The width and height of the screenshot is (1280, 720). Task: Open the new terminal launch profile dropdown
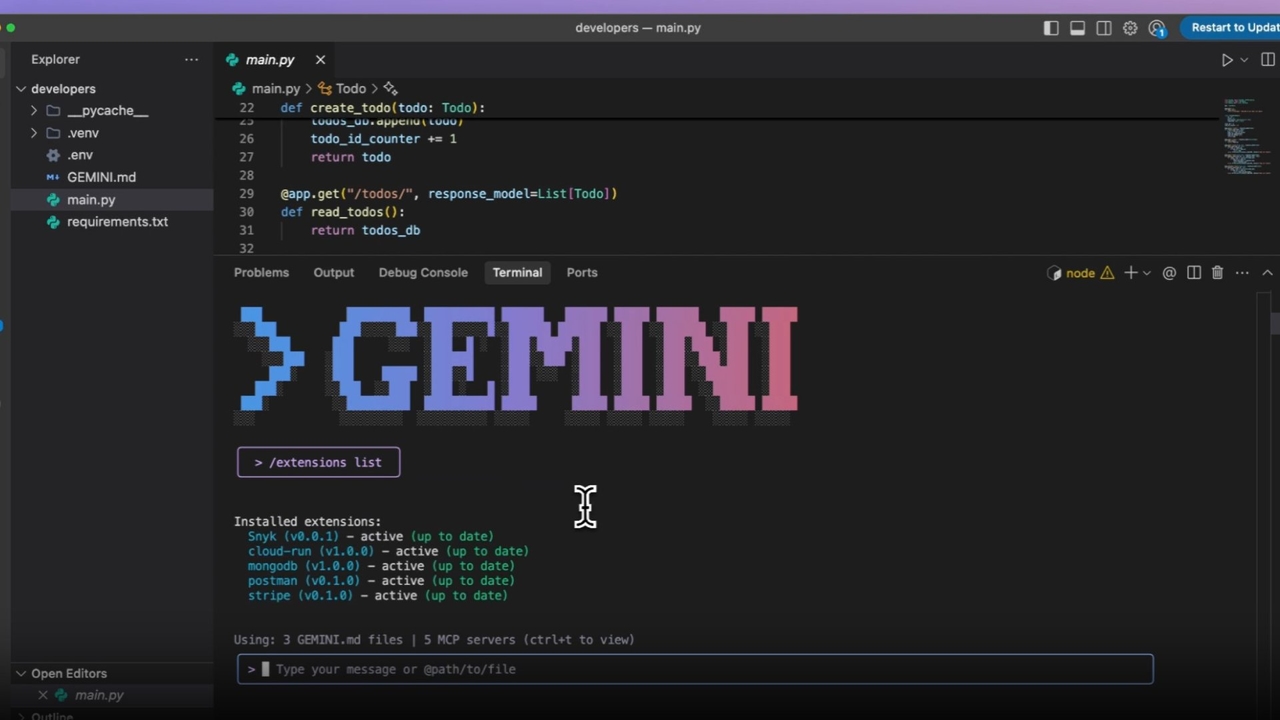tap(1146, 273)
